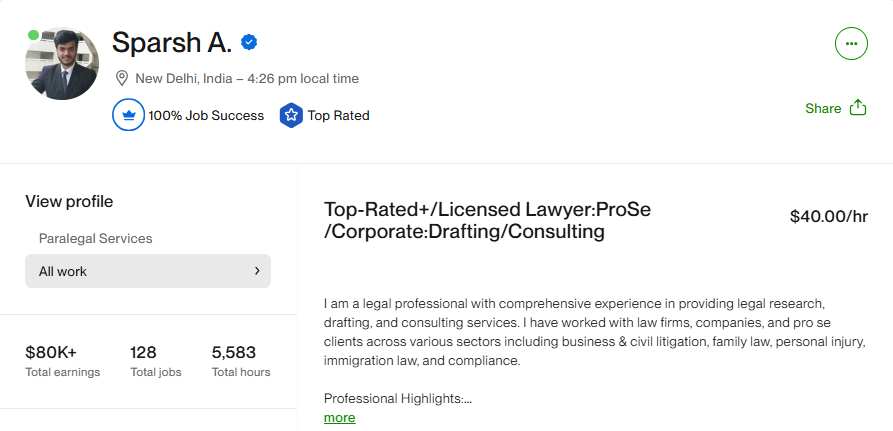The image size is (893, 431).
Task: Select the All work profile view
Action: point(148,270)
